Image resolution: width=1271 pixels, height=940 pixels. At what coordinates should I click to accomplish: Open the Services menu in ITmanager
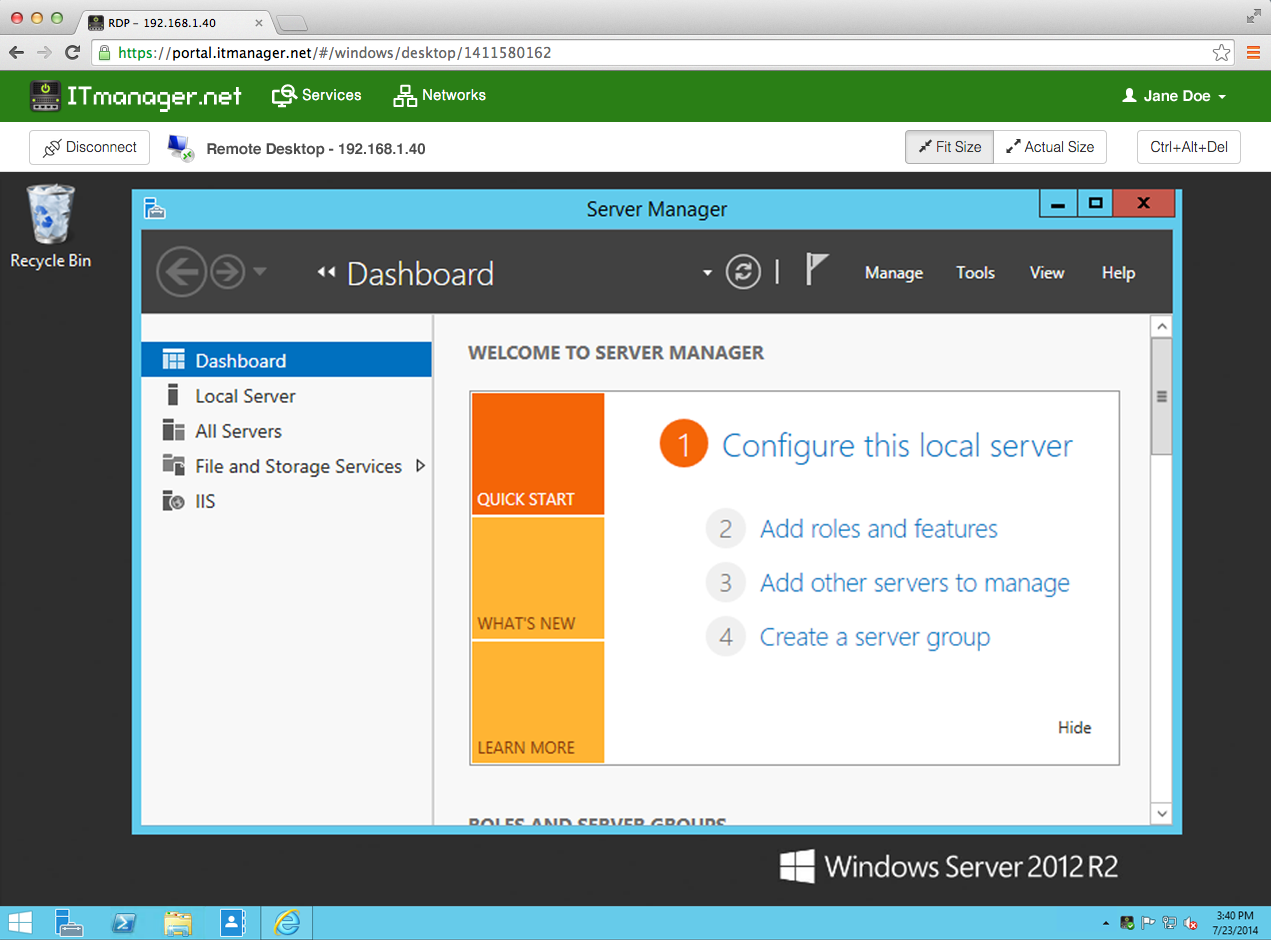[317, 95]
